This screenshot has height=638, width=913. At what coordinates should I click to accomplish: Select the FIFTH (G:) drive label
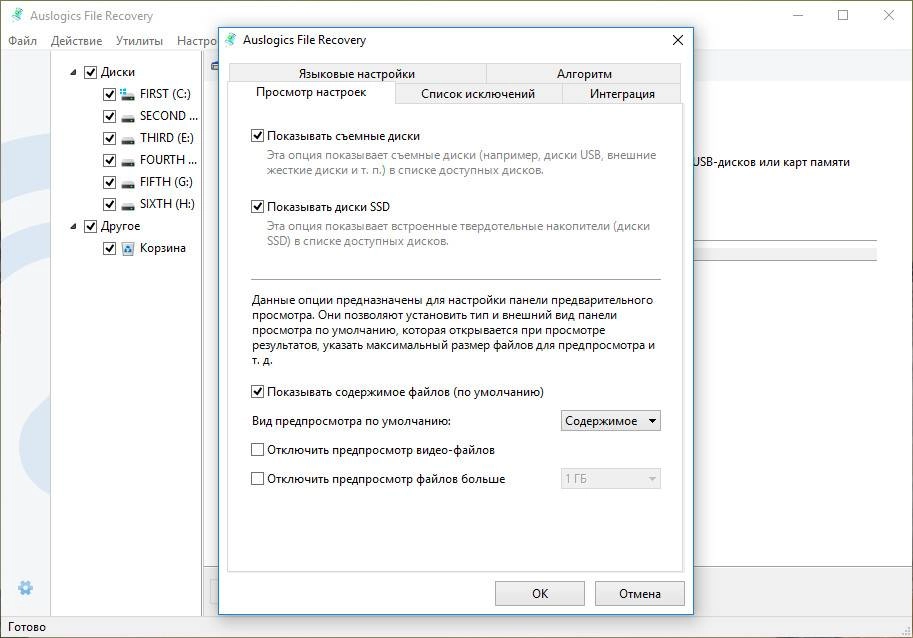coord(166,182)
